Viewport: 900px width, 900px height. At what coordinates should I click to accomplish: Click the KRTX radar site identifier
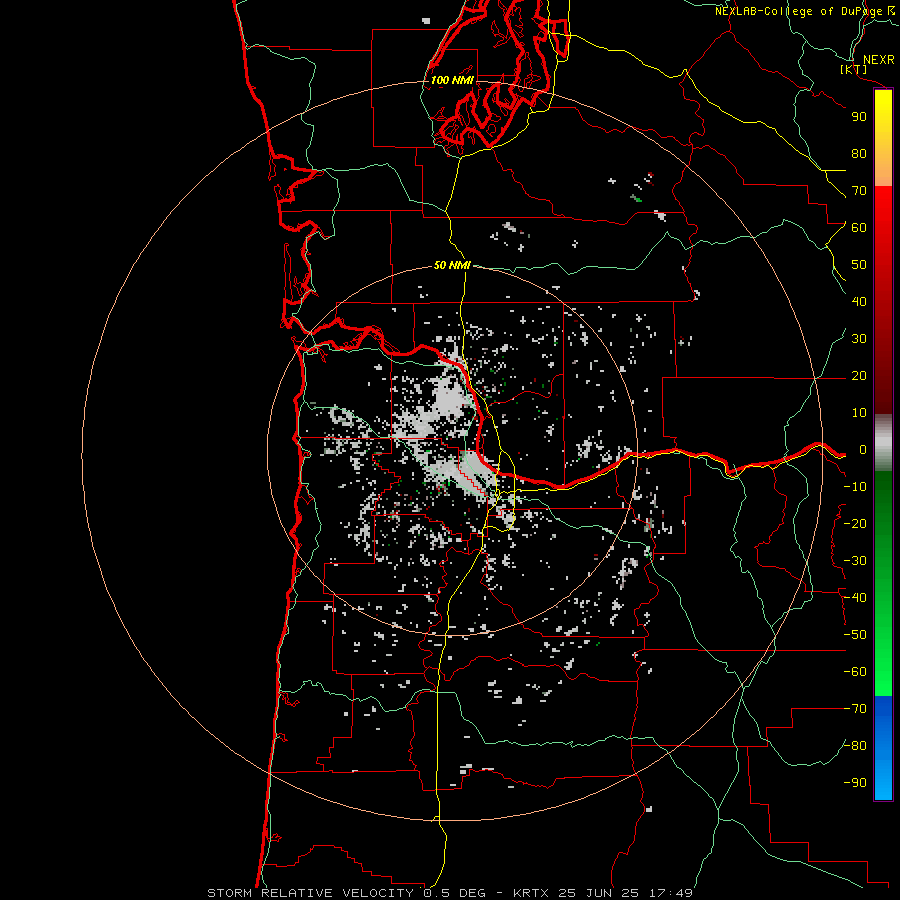click(x=531, y=893)
